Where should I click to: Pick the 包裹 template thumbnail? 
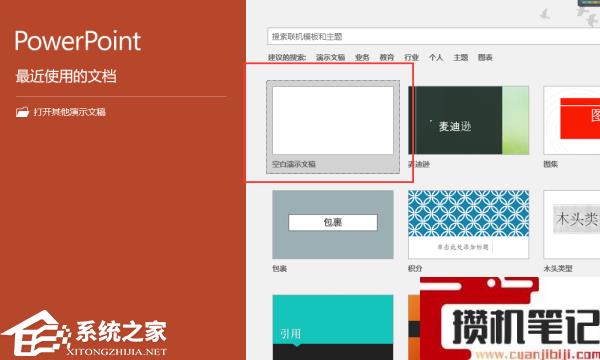333,225
